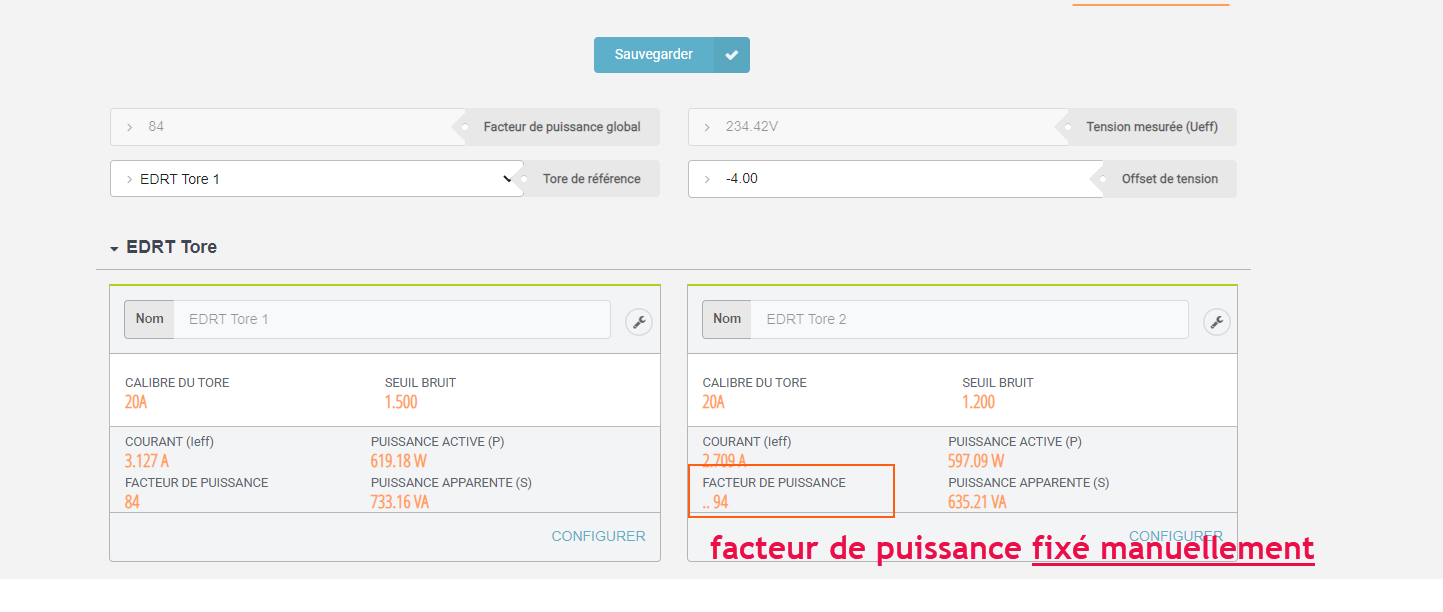Click the Nom field of EDRT Tore 1
The image size is (1443, 612).
(392, 319)
